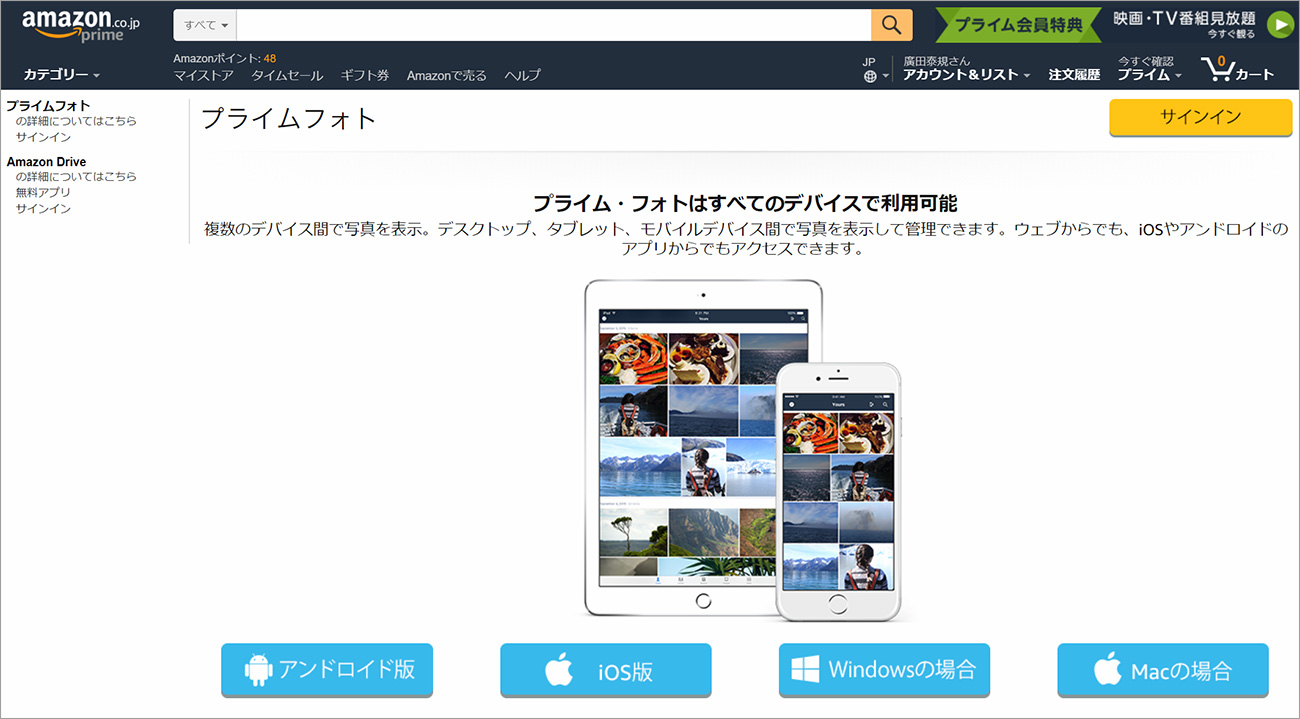This screenshot has width=1300, height=719.
Task: Open プライムフォト sidebar heading
Action: pyautogui.click(x=48, y=105)
